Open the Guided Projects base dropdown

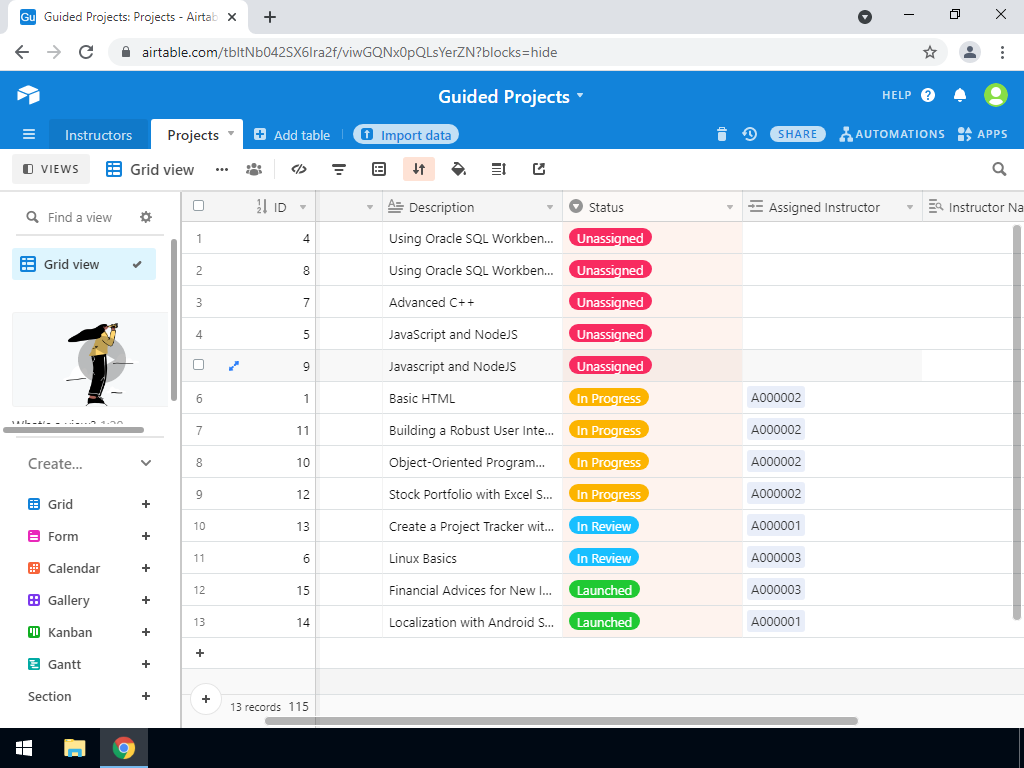(579, 96)
